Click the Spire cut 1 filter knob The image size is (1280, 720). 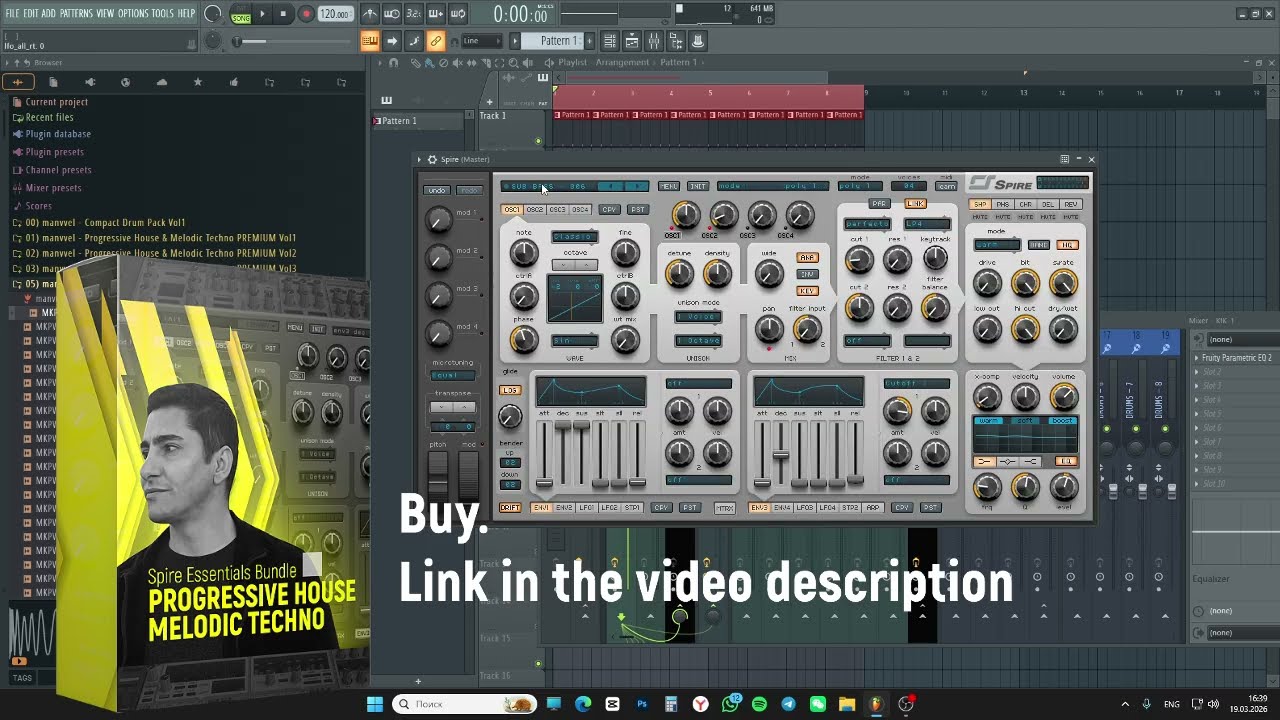click(859, 261)
